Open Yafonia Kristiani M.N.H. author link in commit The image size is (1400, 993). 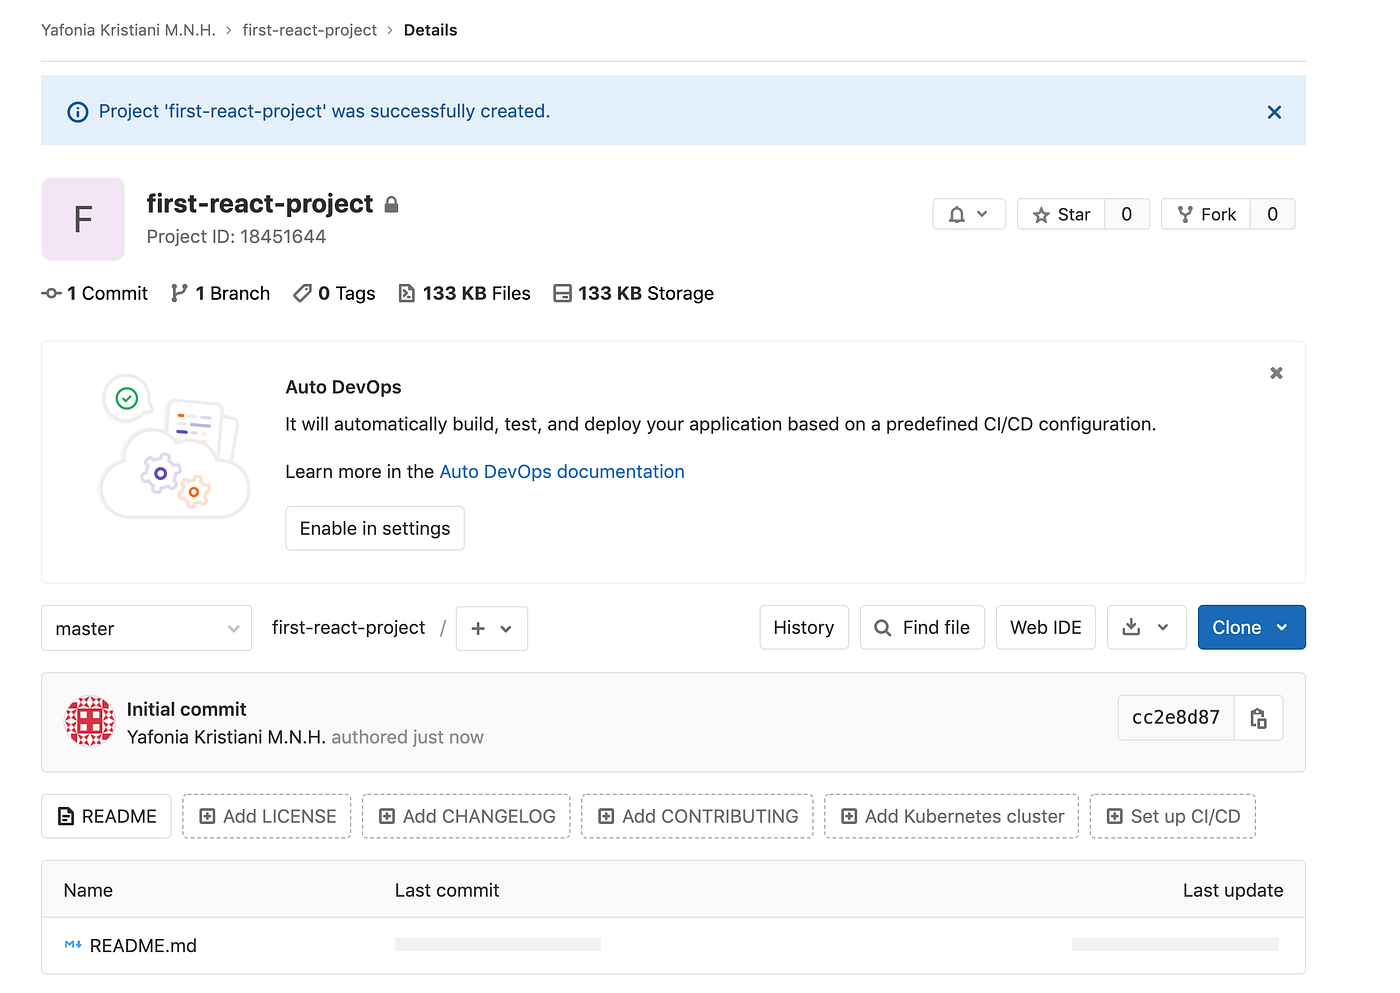pyautogui.click(x=226, y=737)
